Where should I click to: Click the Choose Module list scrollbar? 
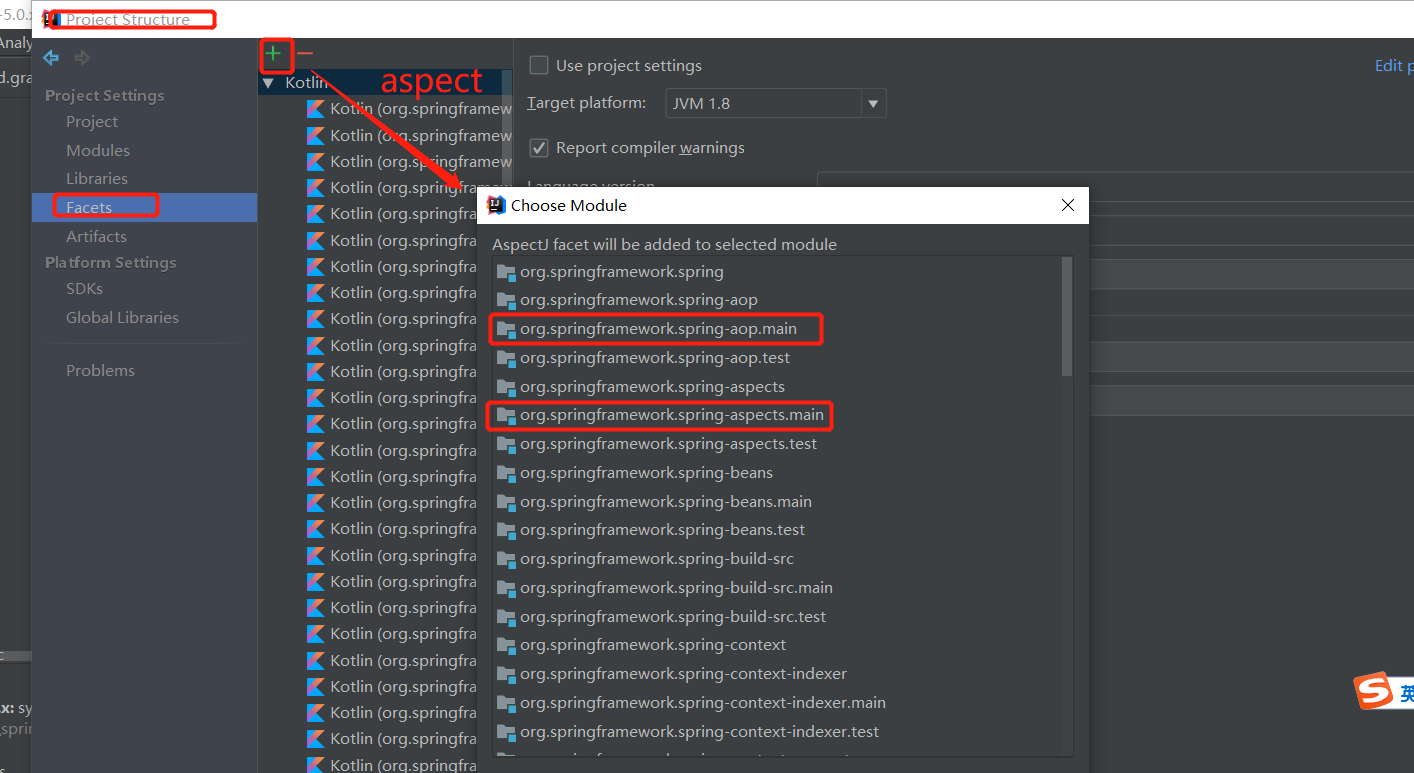pyautogui.click(x=1067, y=317)
